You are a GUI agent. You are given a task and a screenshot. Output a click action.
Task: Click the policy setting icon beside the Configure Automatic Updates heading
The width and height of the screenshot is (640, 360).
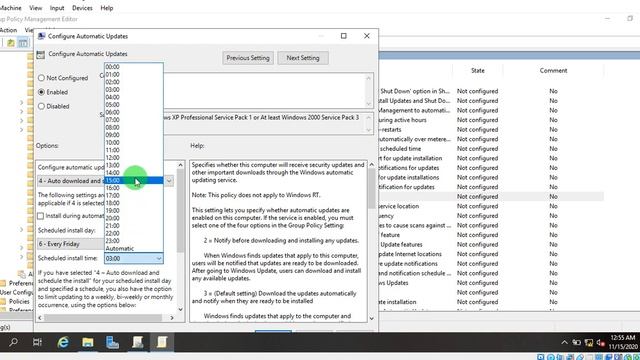[40, 54]
